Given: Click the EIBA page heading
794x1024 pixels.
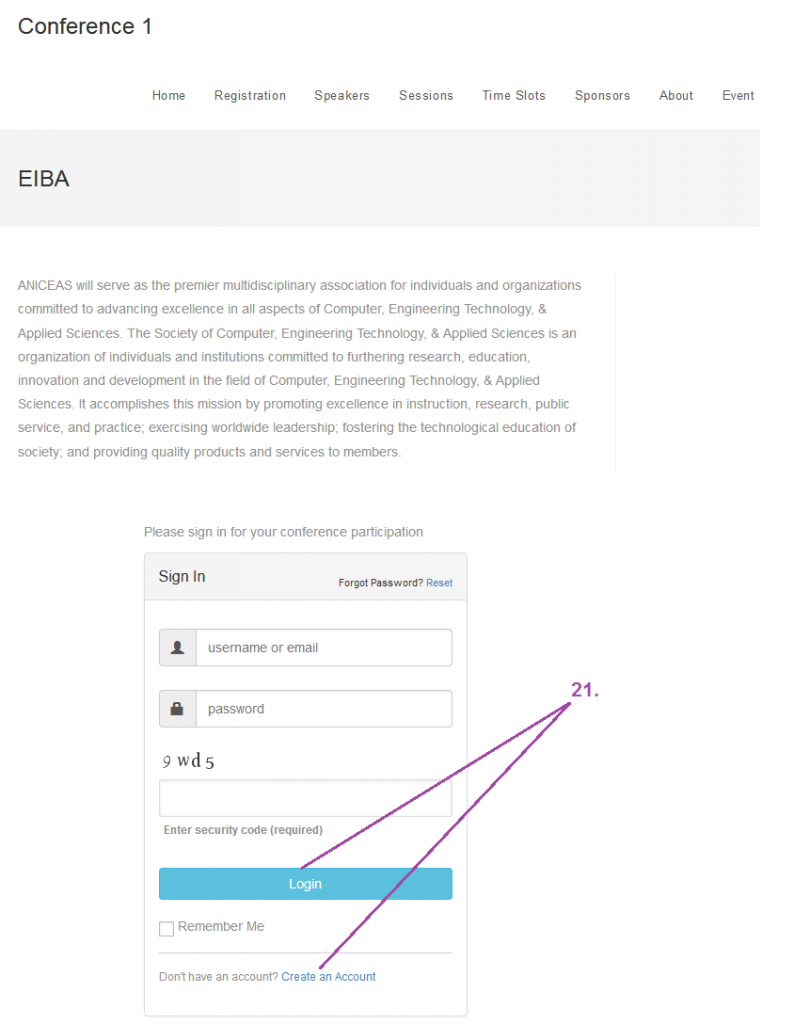Looking at the screenshot, I should [x=43, y=178].
